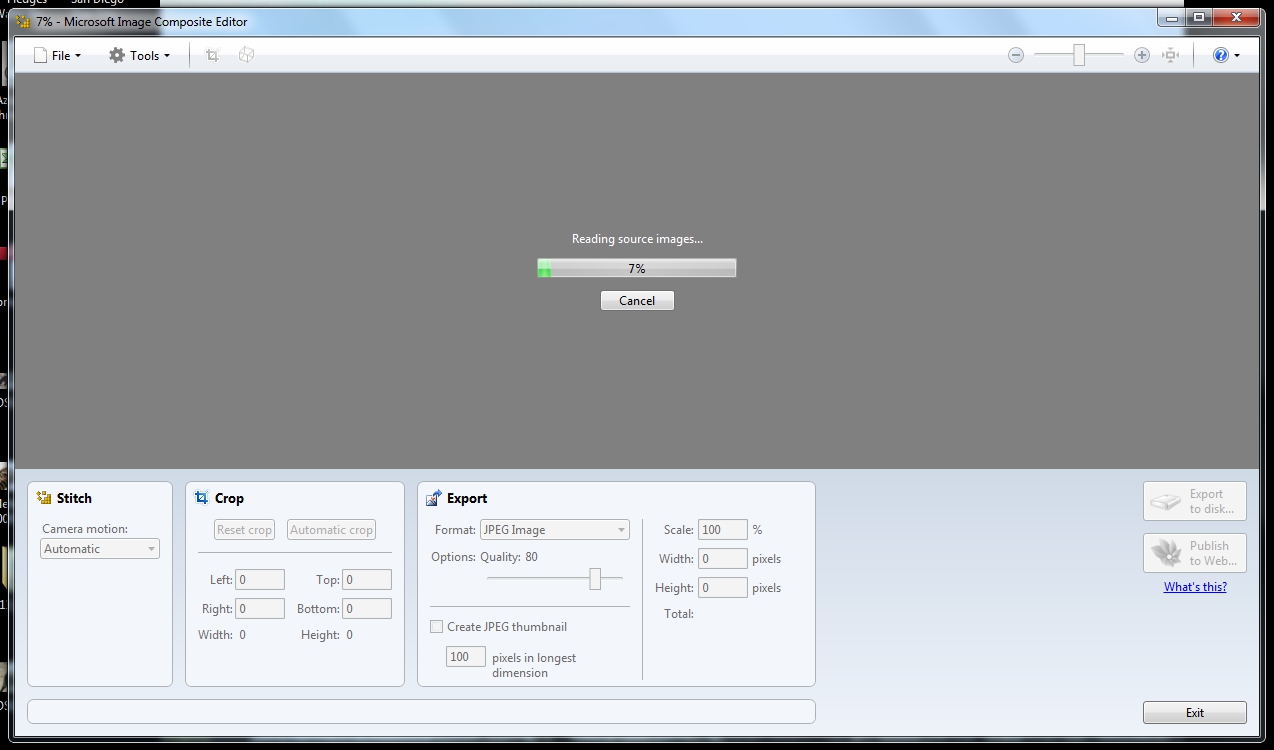
Task: Click the crop tool icon in toolbar
Action: (x=212, y=55)
